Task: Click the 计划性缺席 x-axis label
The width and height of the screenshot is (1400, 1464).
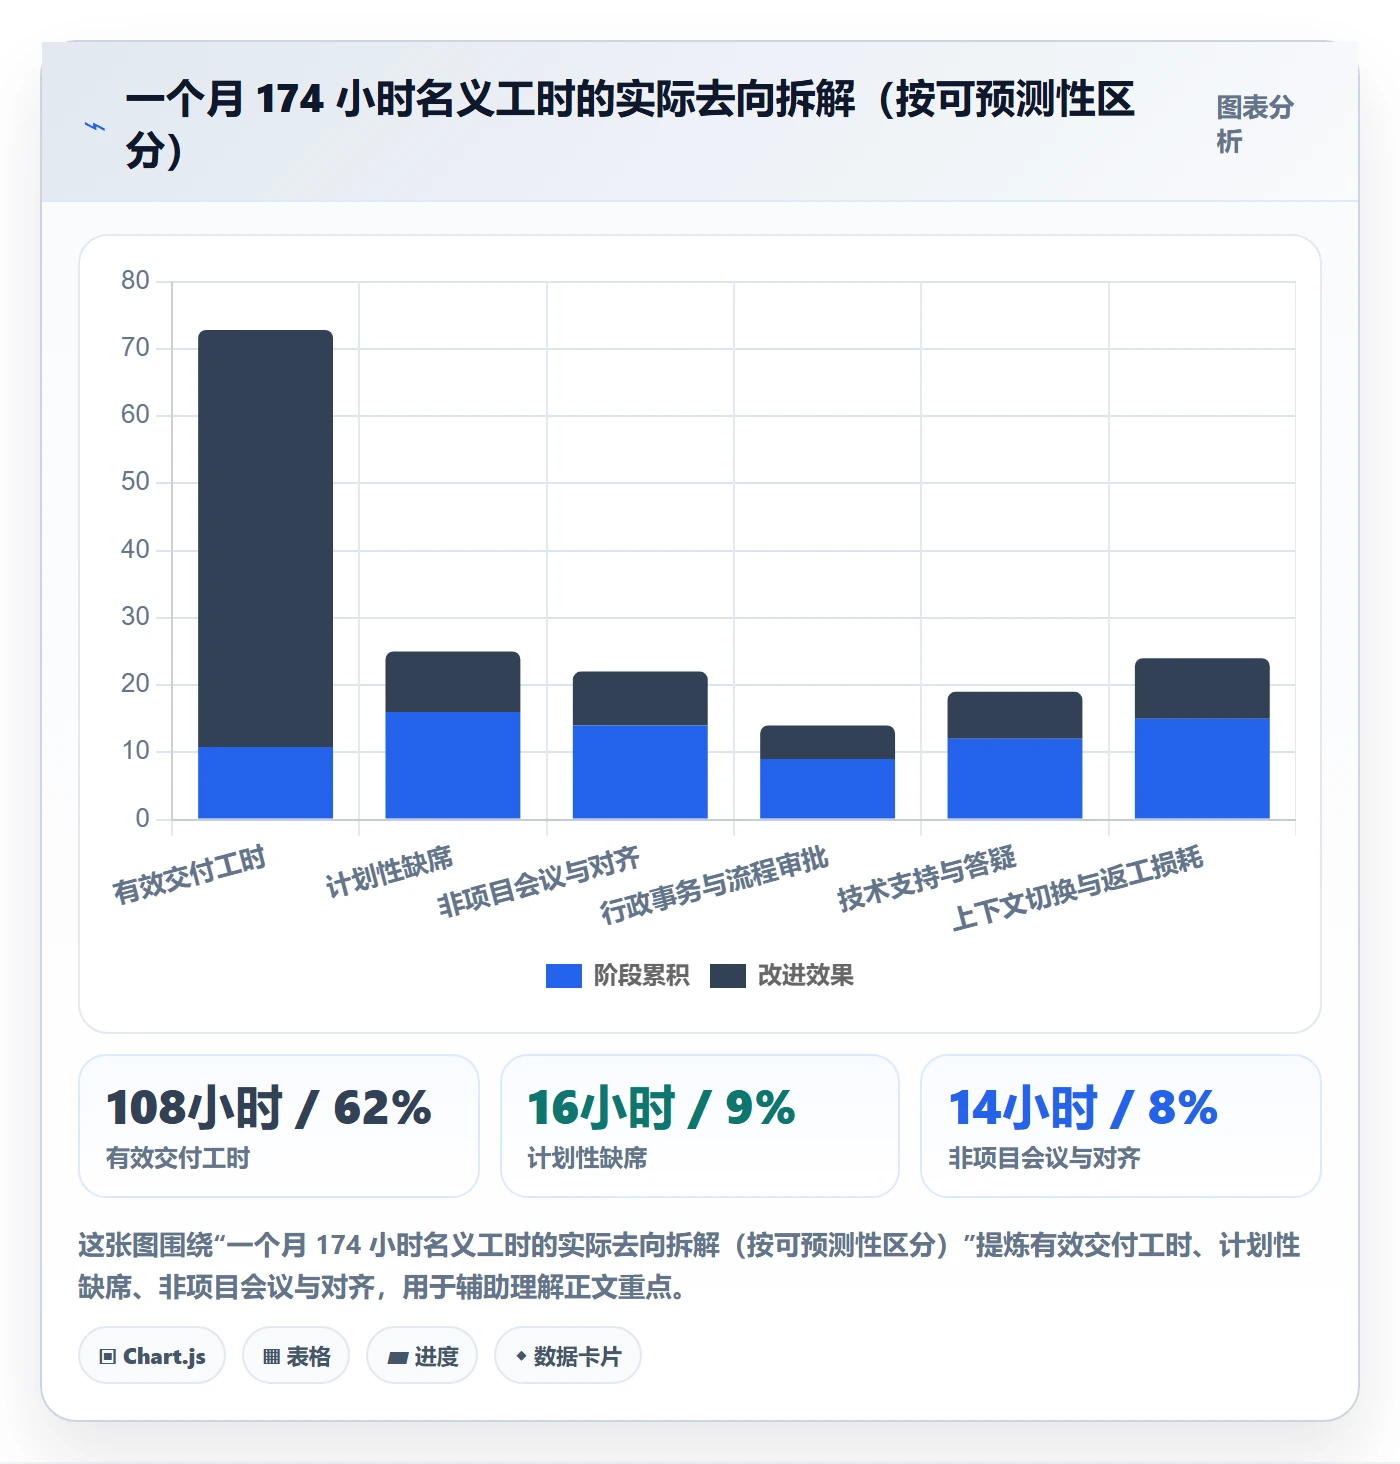Action: [x=389, y=871]
